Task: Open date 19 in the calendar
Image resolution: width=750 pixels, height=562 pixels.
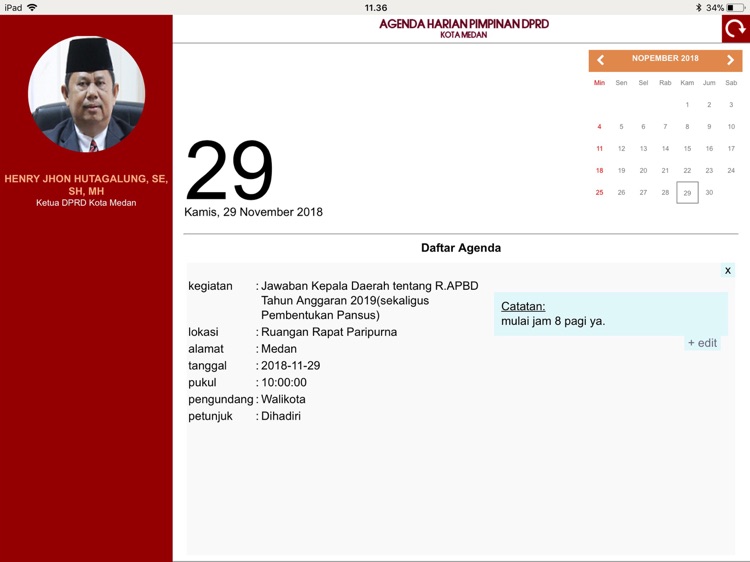Action: click(621, 171)
